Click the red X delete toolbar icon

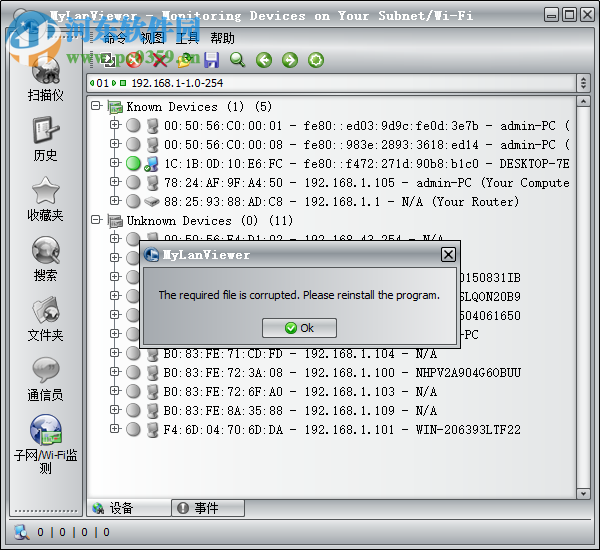point(160,60)
